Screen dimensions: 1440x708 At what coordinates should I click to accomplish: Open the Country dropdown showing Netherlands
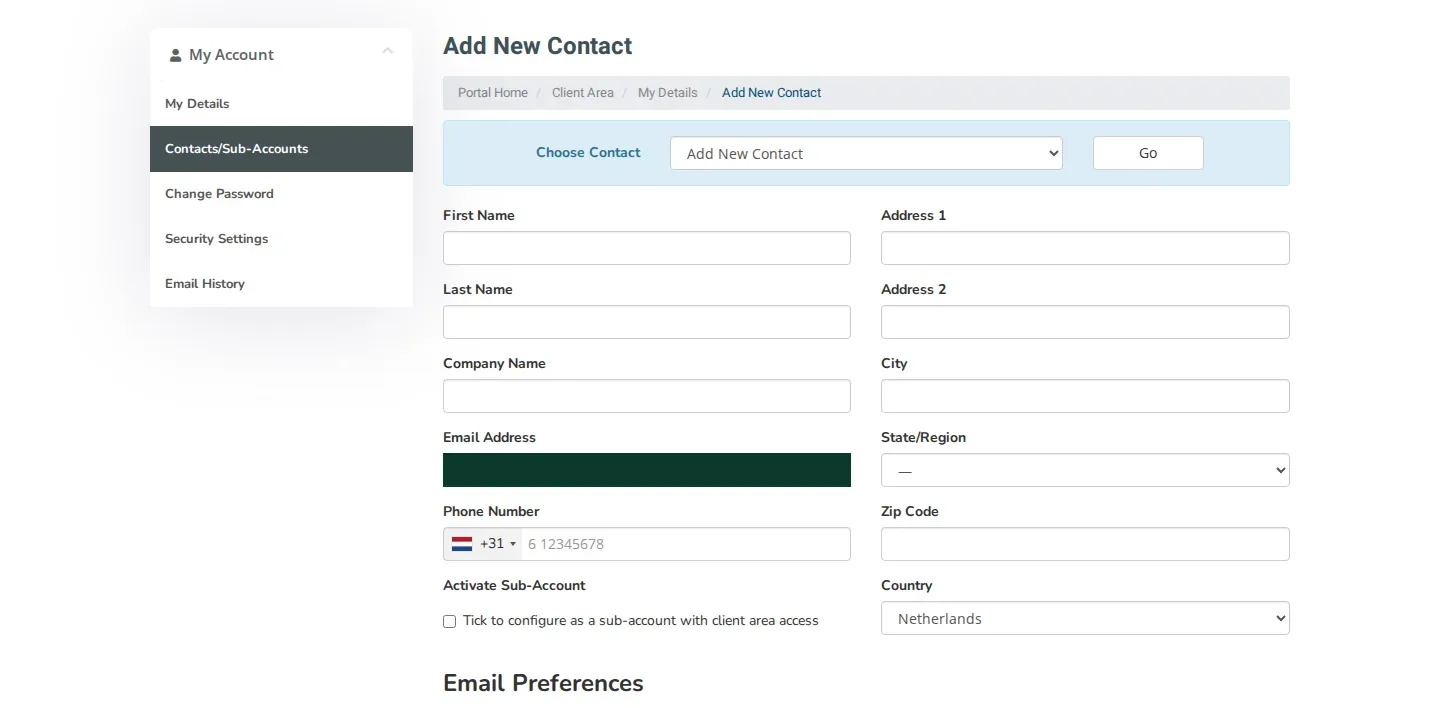[x=1085, y=618]
